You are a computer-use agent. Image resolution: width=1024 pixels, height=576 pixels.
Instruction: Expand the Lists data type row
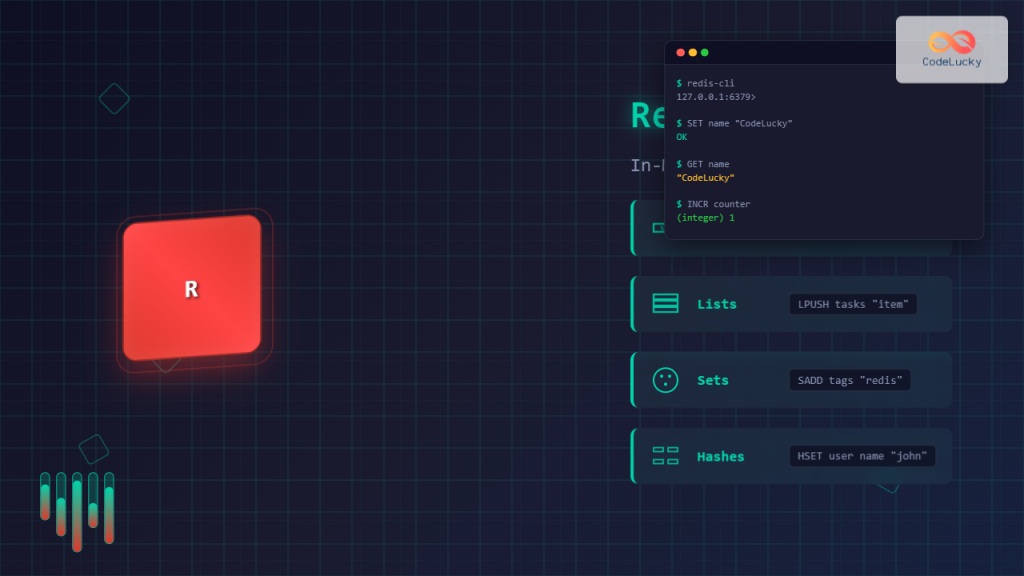pyautogui.click(x=790, y=304)
